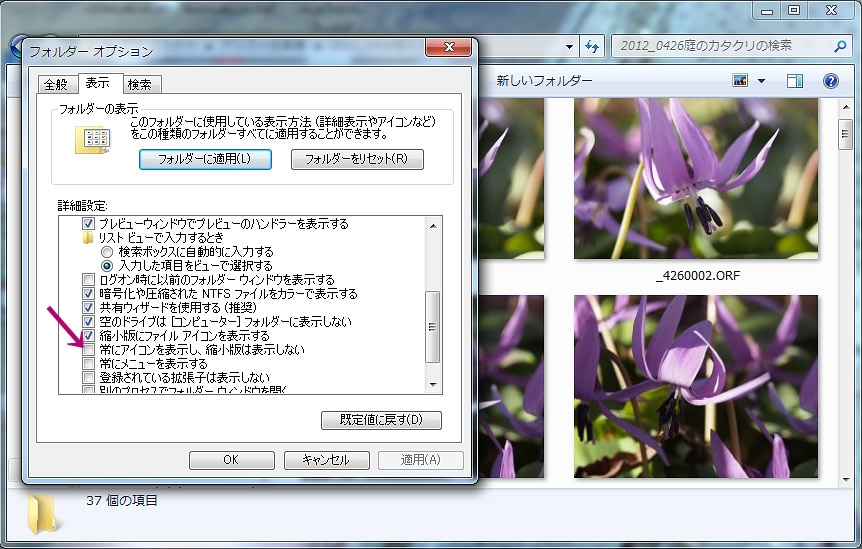Screen dimensions: 862x549
Task: Check 常にメニューを表示する option
Action: click(89, 364)
